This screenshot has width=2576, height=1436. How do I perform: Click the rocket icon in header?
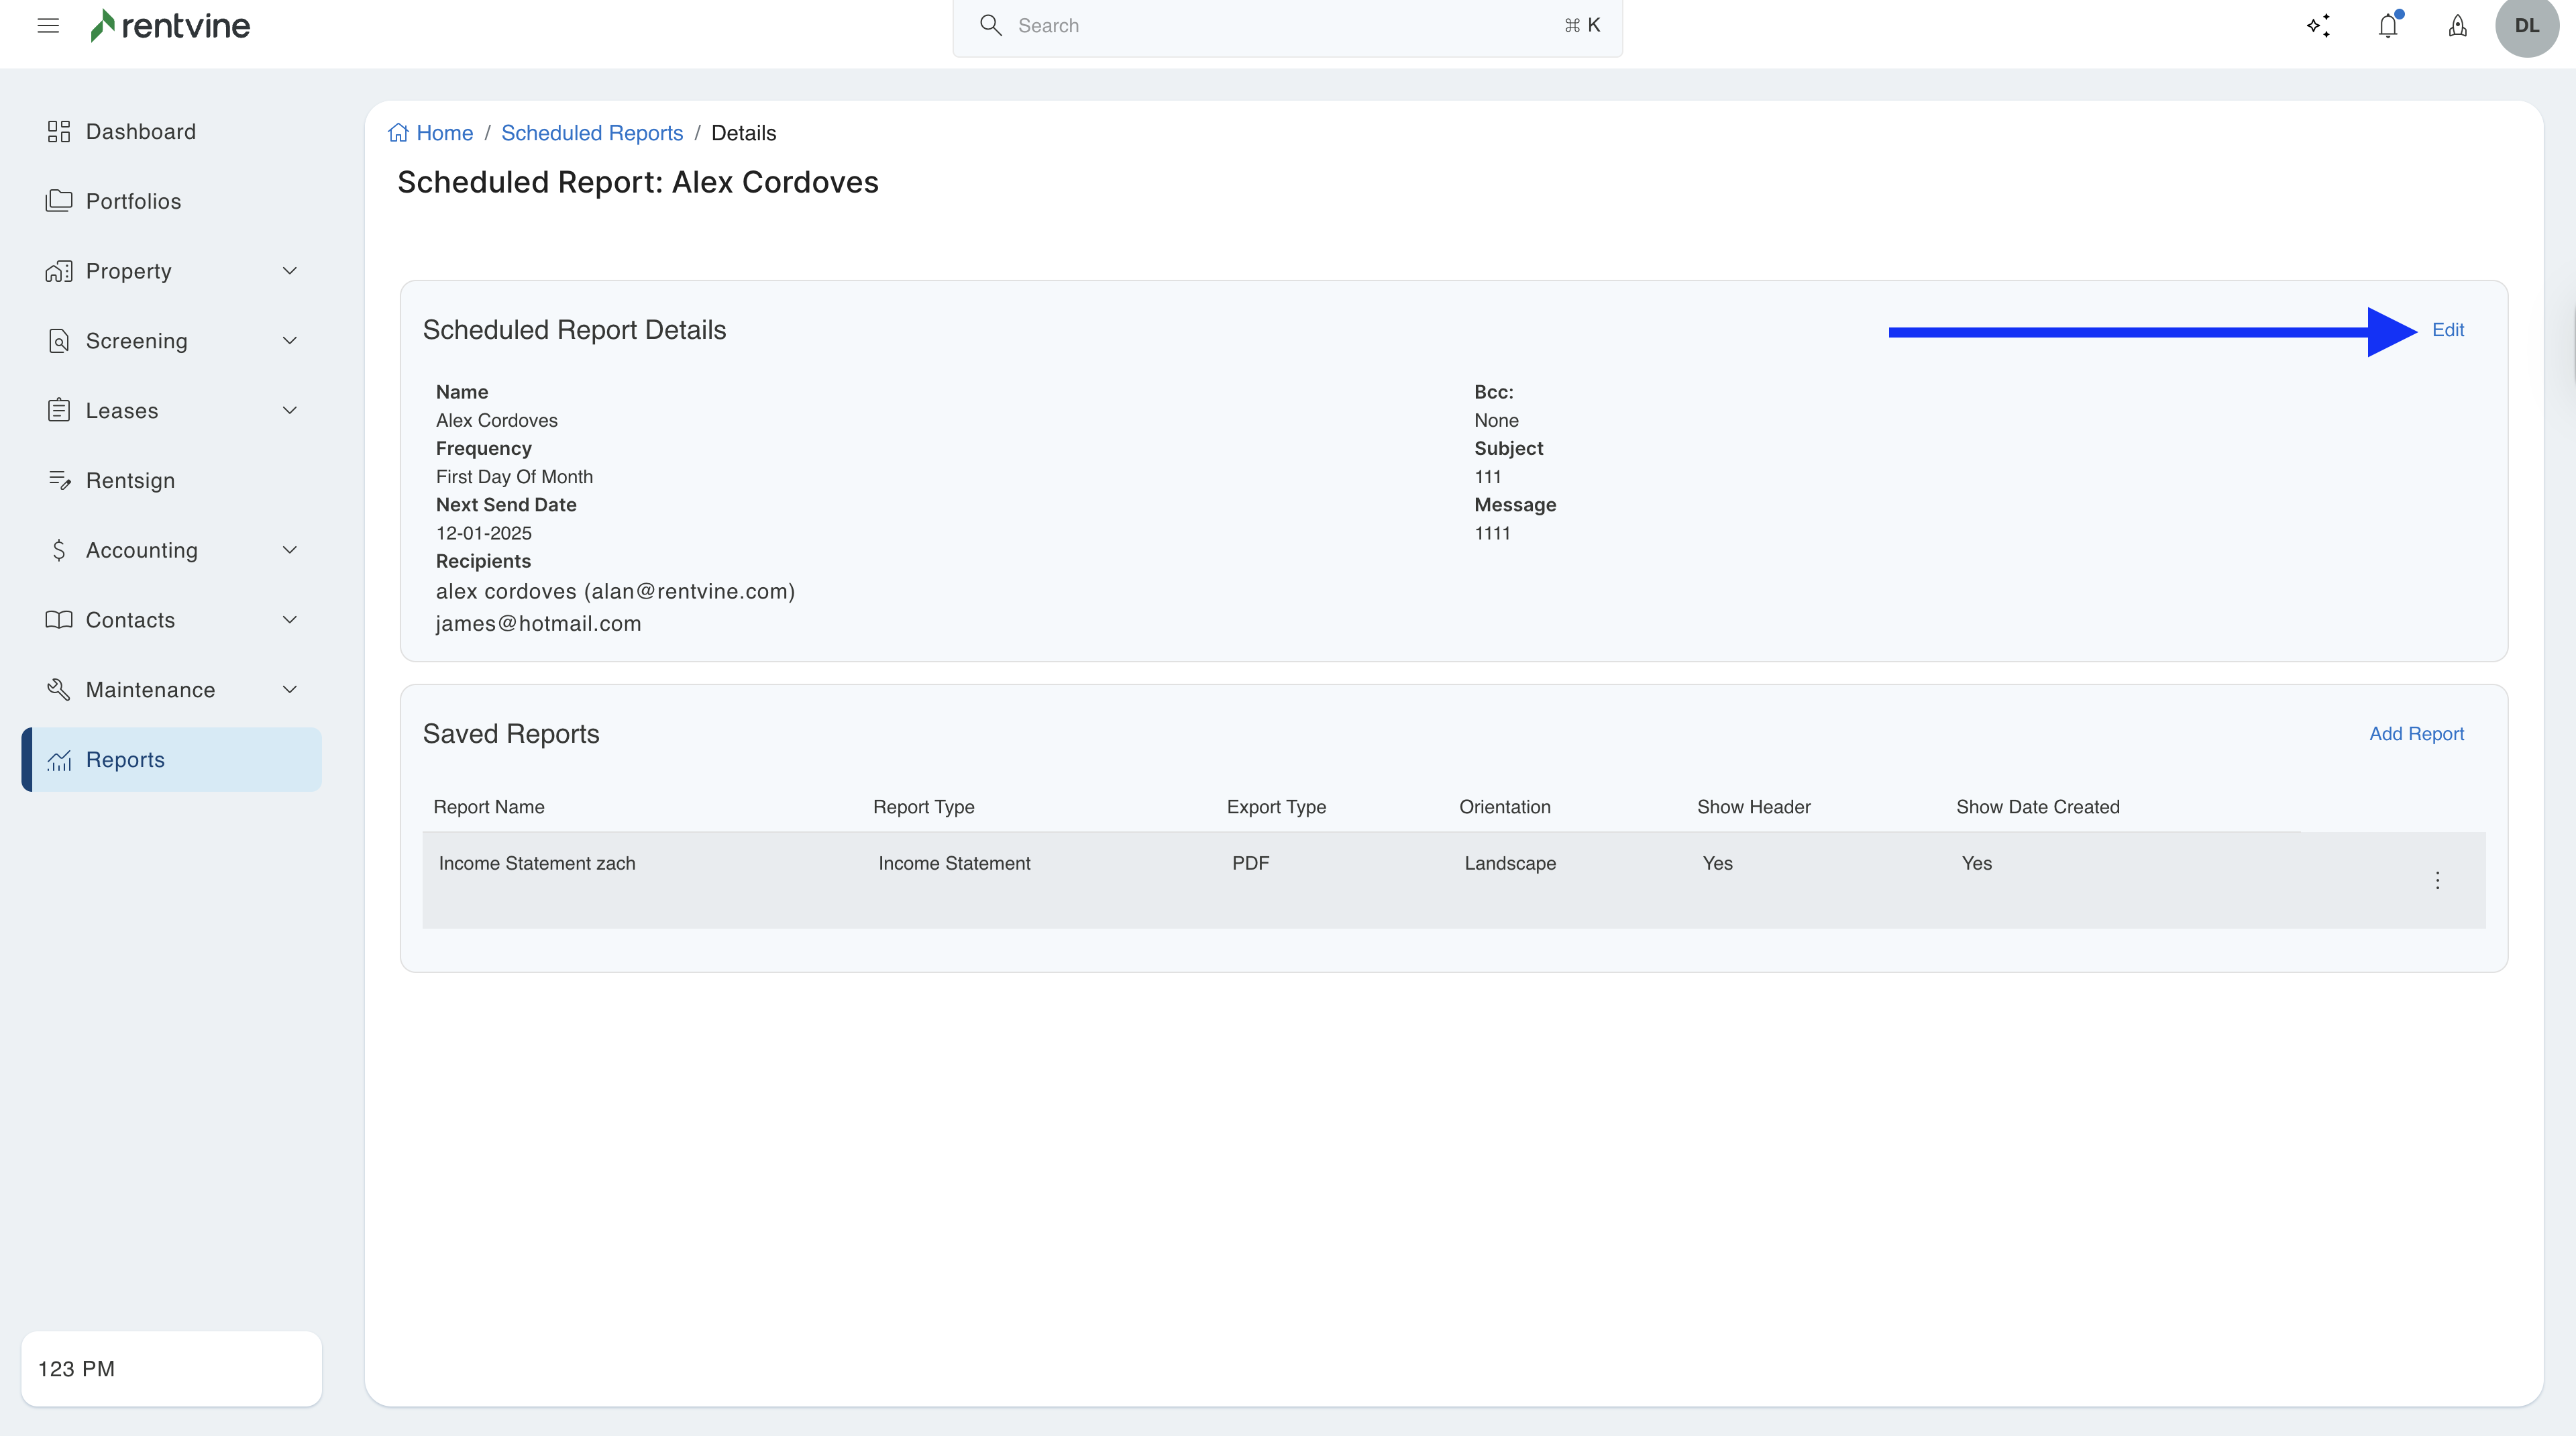click(x=2457, y=26)
